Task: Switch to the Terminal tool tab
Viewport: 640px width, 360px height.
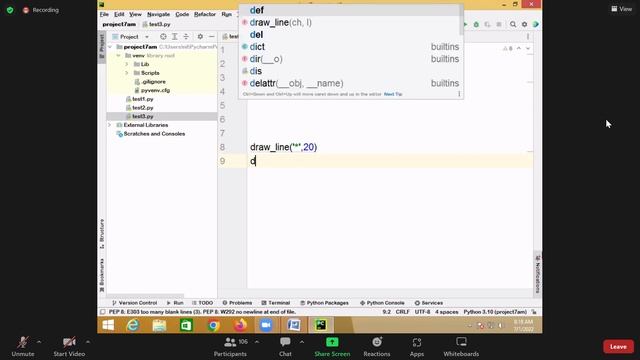Action: [x=276, y=303]
